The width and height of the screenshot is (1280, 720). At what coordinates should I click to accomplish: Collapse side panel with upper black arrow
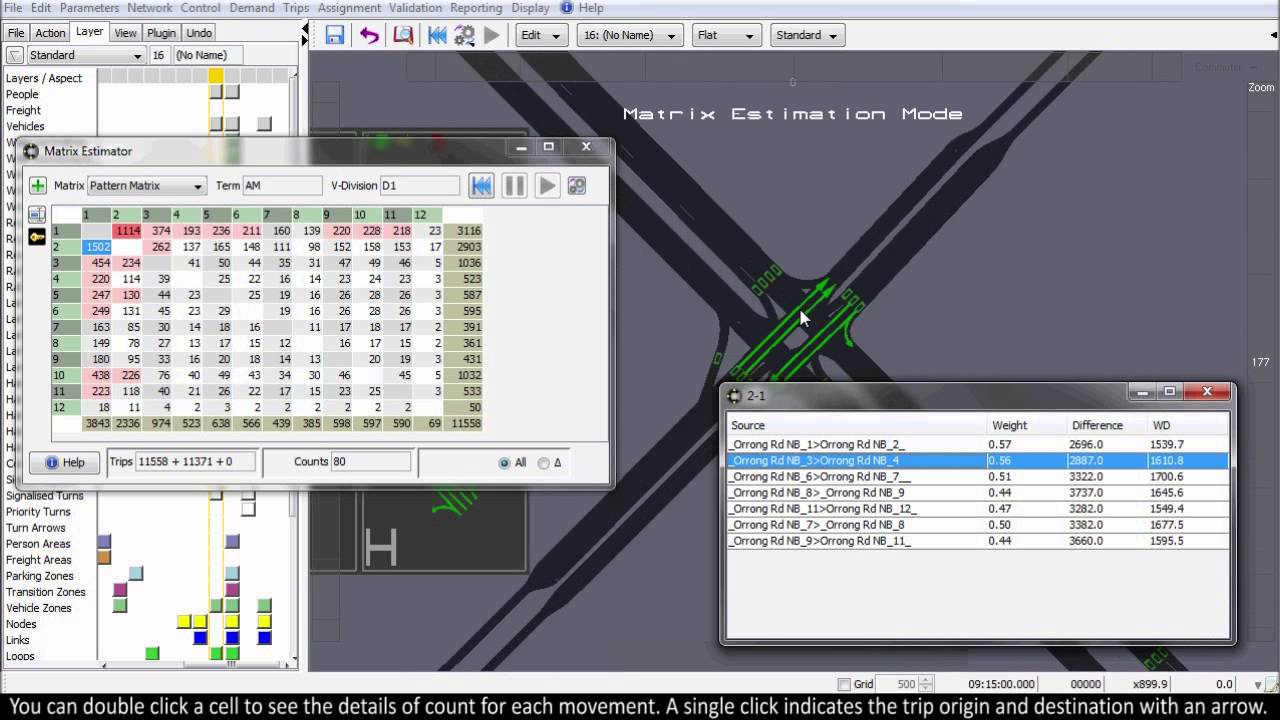tap(305, 30)
